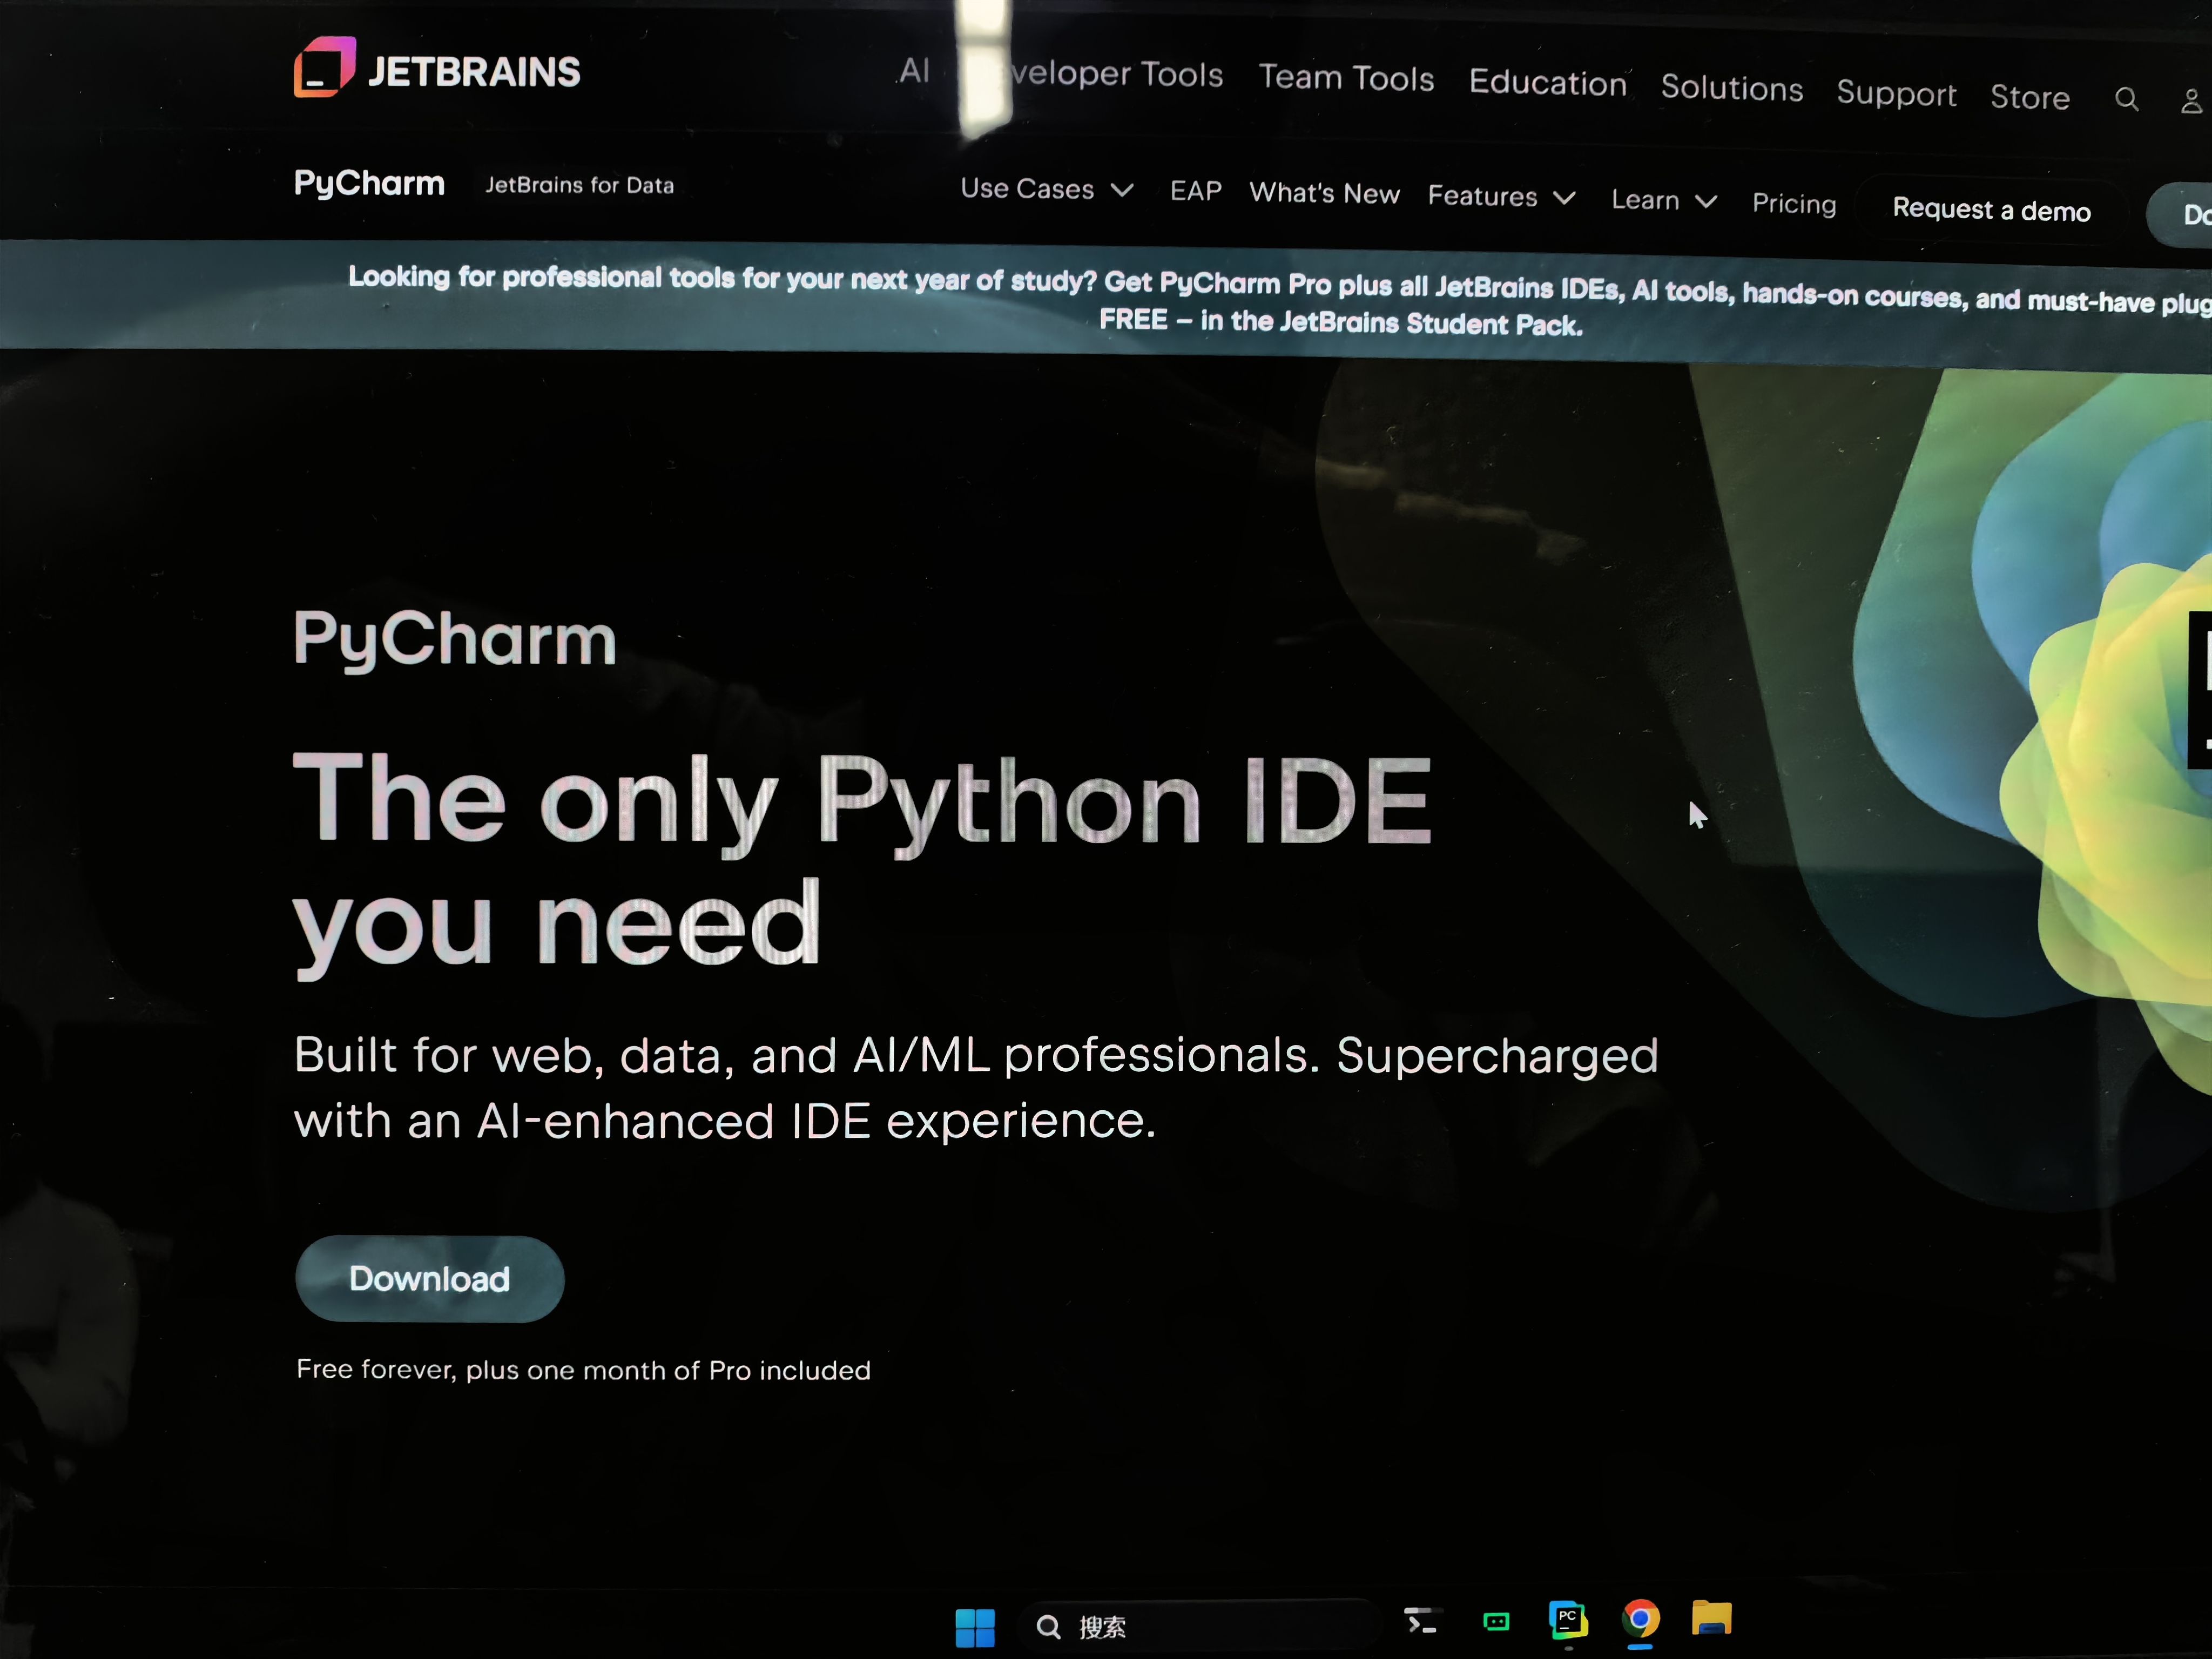The width and height of the screenshot is (2212, 1659).
Task: Open the Education menu
Action: (x=1548, y=83)
